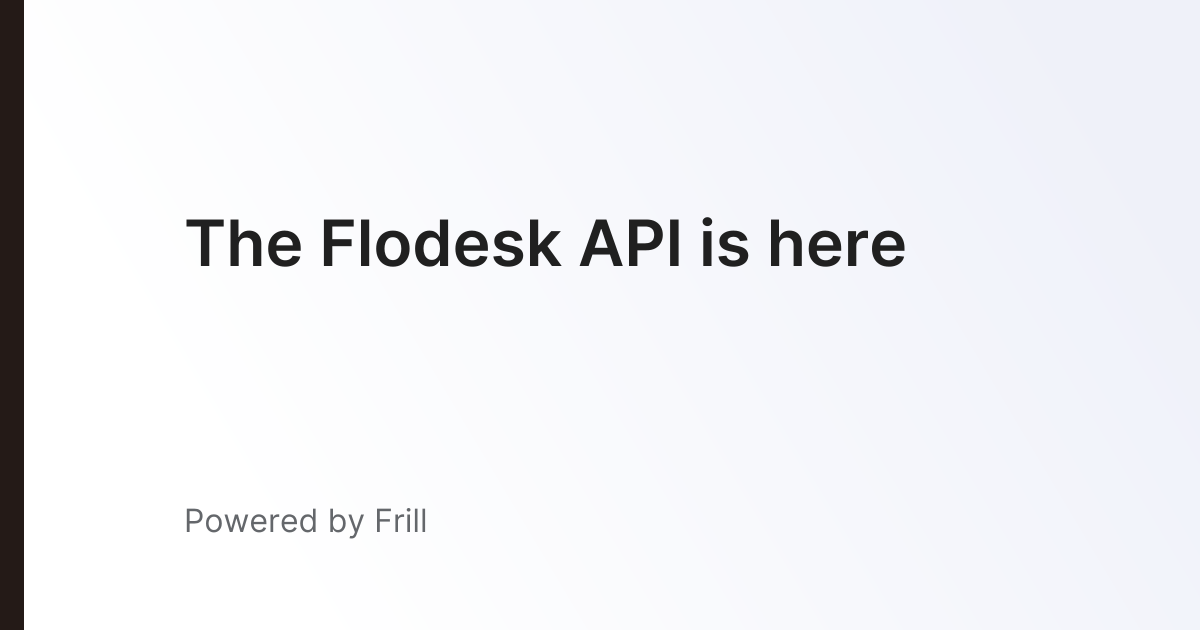
Task: Click the capital T of the title
Action: [x=206, y=244]
